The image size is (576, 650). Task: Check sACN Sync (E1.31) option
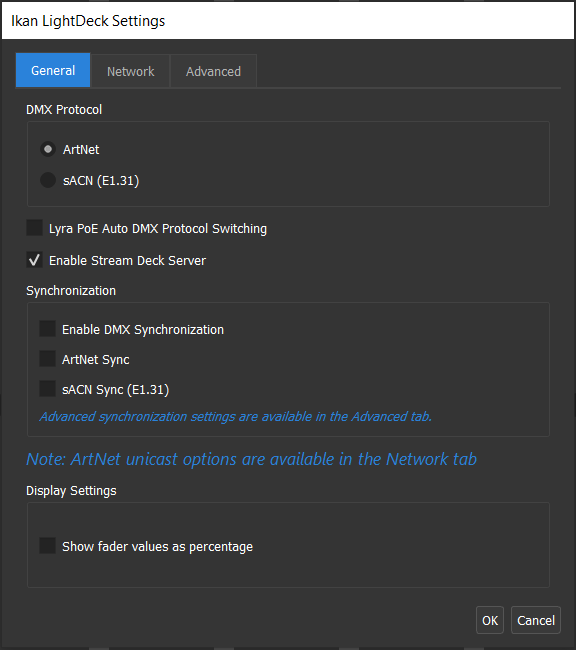(47, 389)
